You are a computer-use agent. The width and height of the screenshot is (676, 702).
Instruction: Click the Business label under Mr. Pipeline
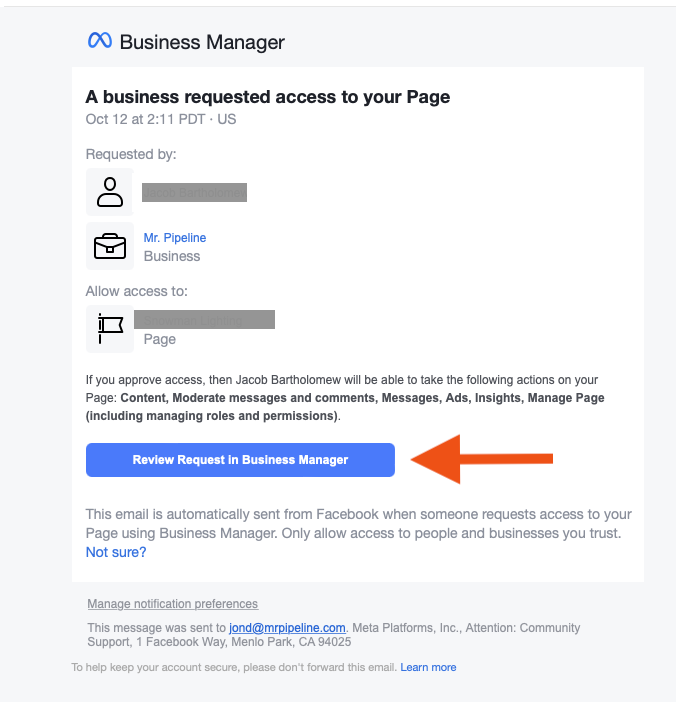pos(171,256)
